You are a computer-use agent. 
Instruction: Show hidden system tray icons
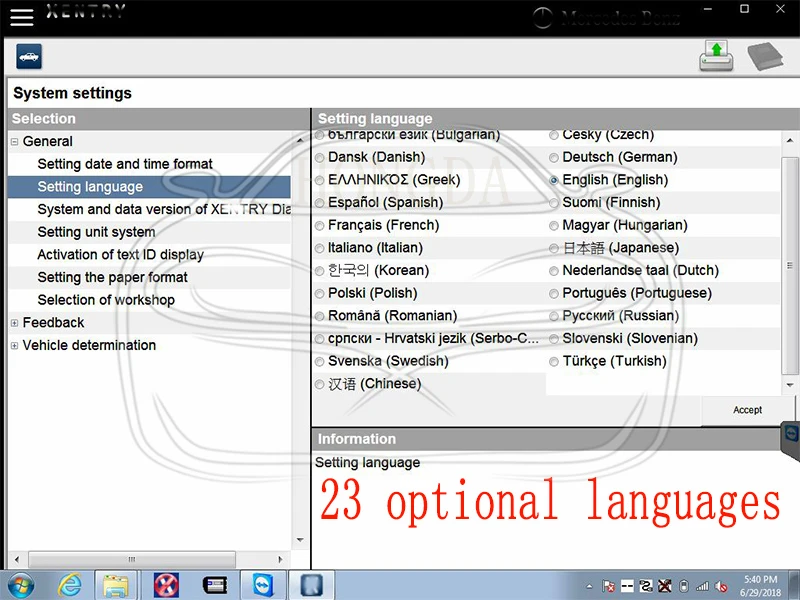point(589,586)
